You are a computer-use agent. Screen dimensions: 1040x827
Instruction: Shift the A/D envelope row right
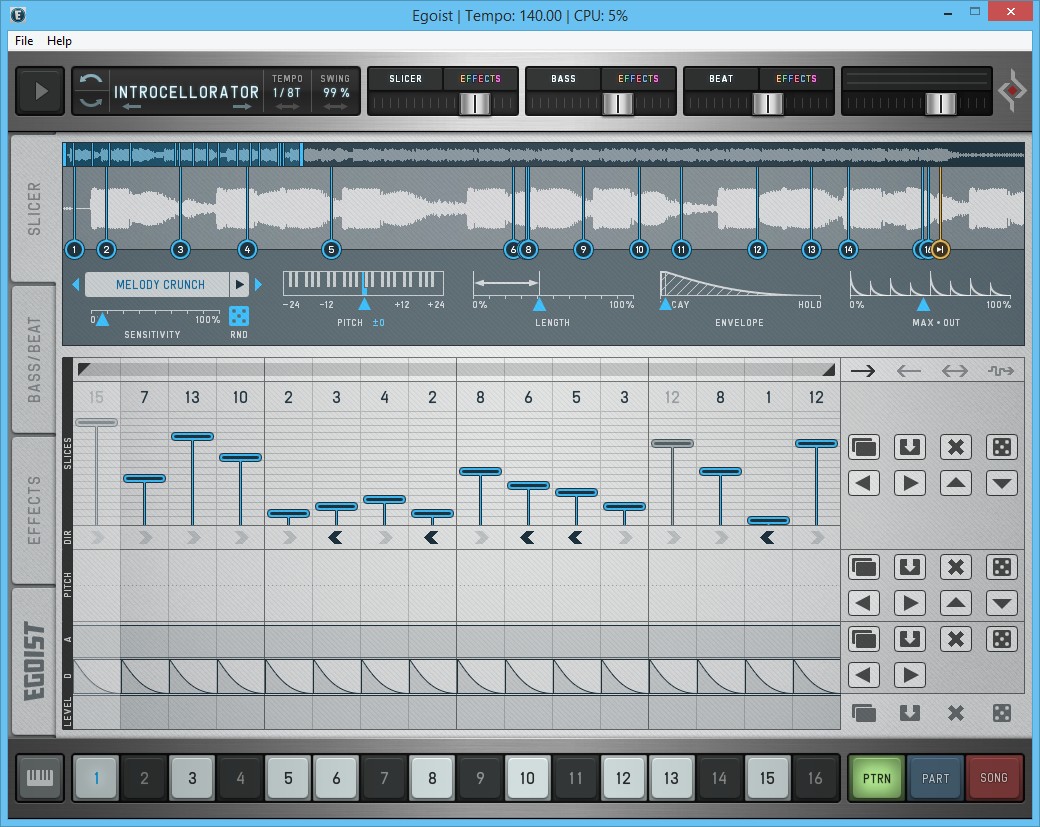point(909,675)
